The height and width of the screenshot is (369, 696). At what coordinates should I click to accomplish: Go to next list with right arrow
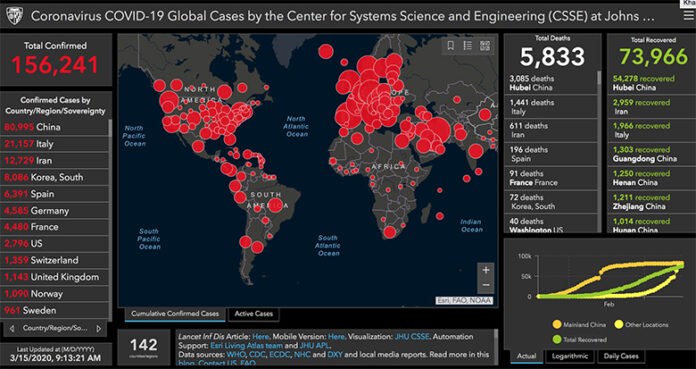pyautogui.click(x=99, y=329)
